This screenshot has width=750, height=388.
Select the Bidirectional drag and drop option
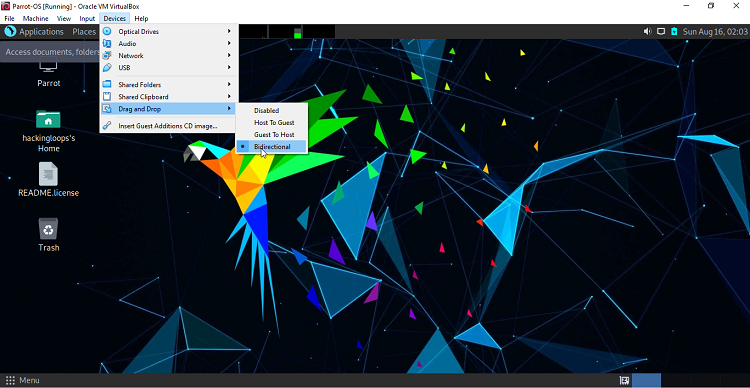pyautogui.click(x=272, y=147)
